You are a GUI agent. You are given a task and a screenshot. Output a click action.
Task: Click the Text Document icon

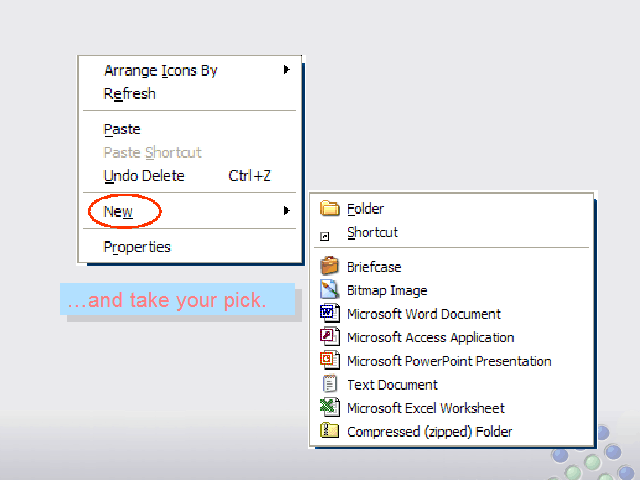(x=329, y=384)
